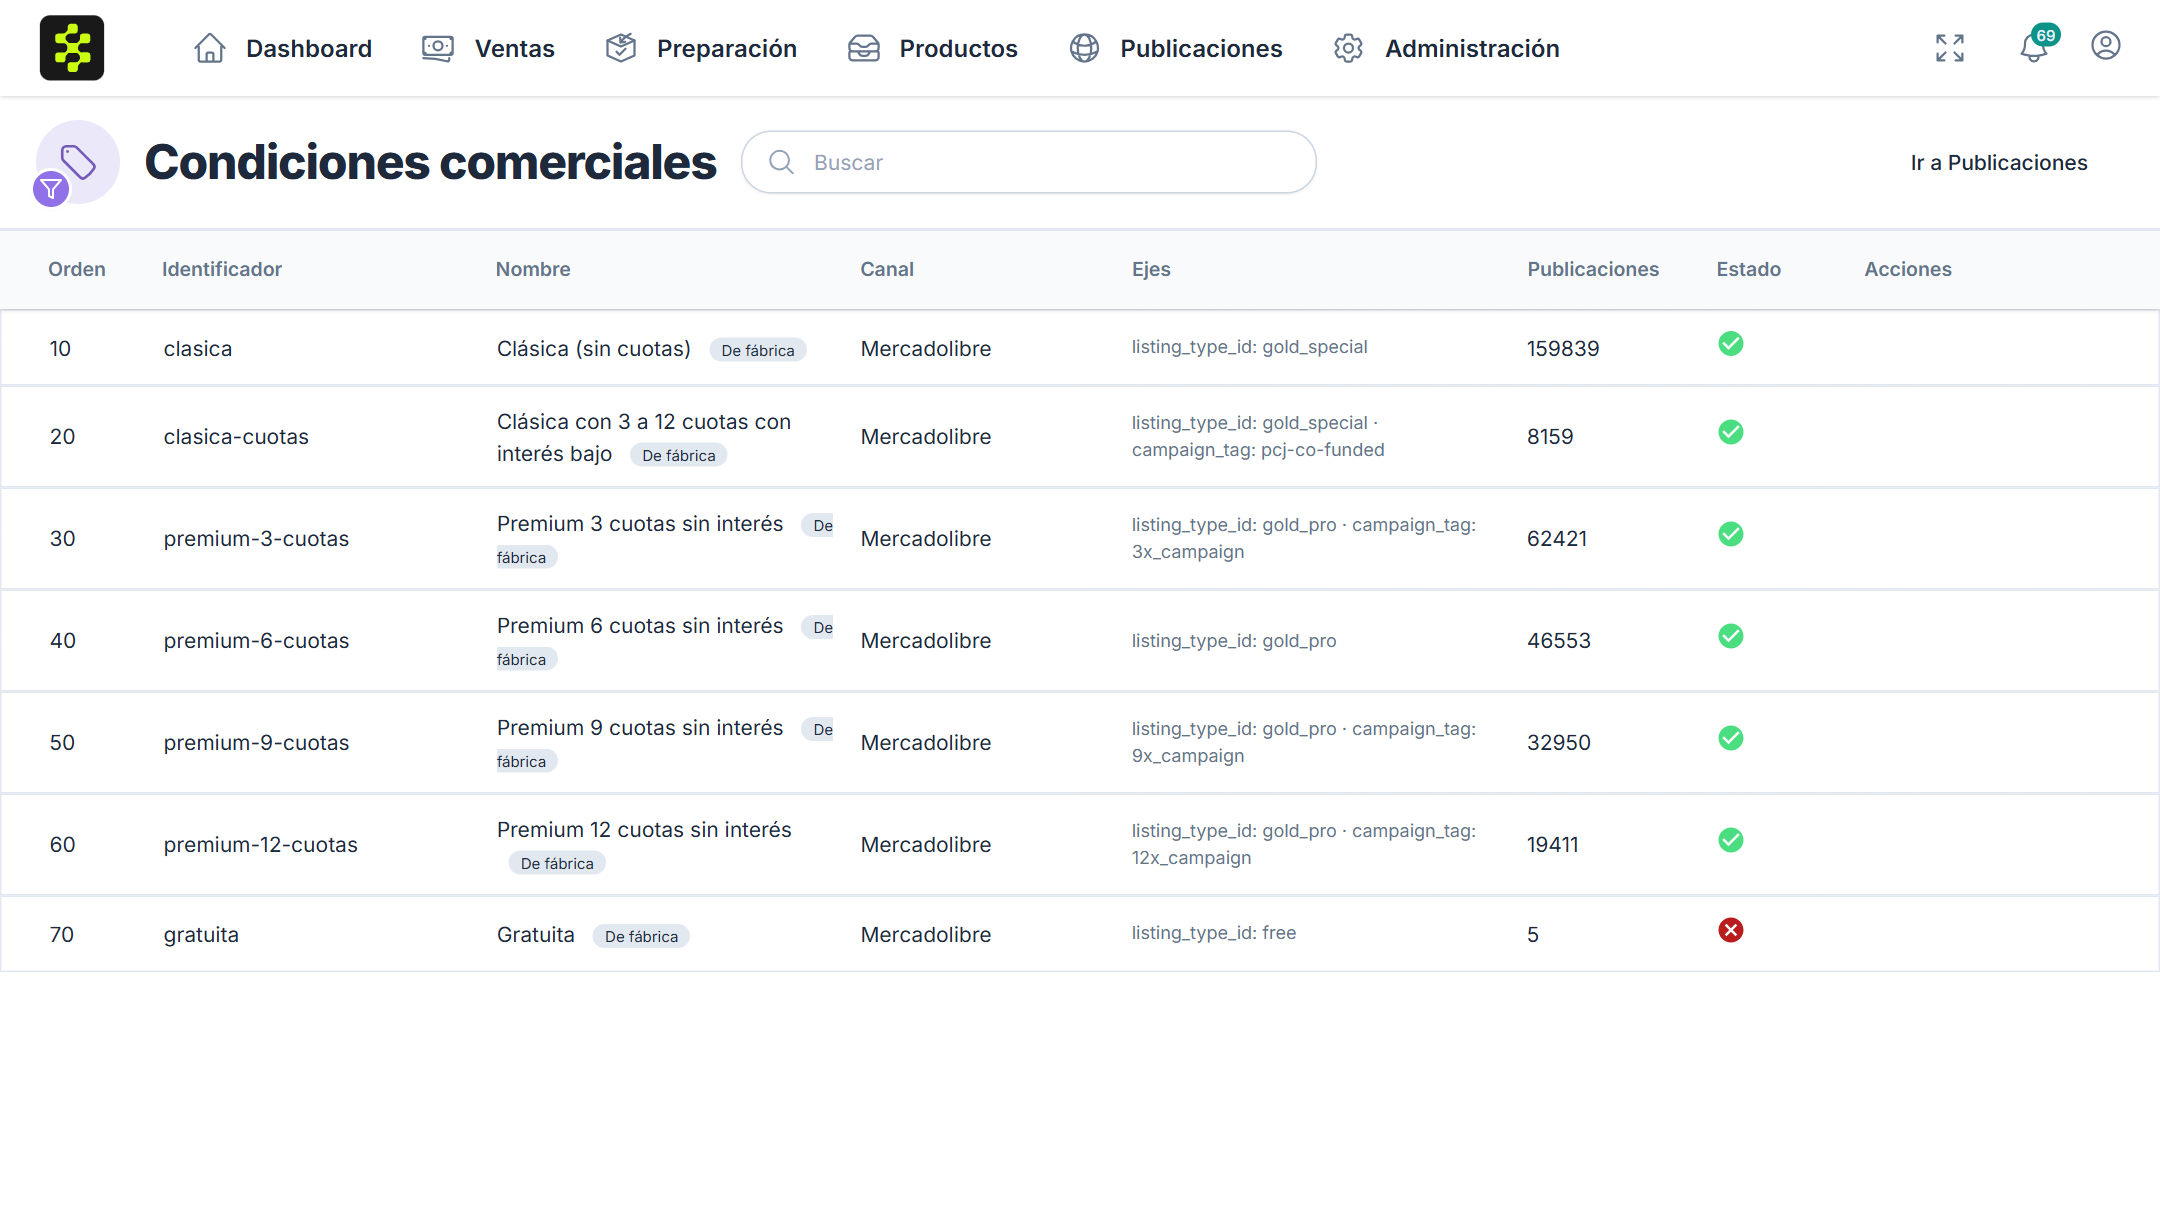Open the Dashboard menu

pos(283,48)
